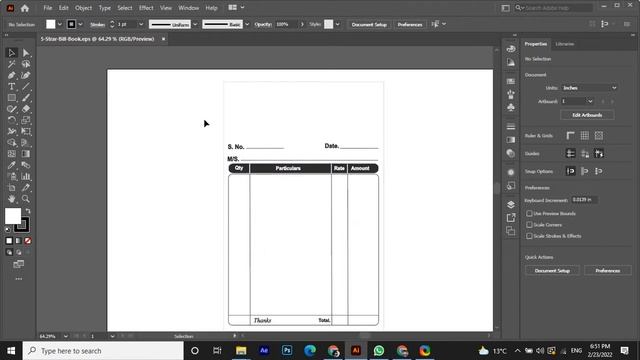Toggle Lock Guides button
The image size is (640, 360).
tap(584, 153)
